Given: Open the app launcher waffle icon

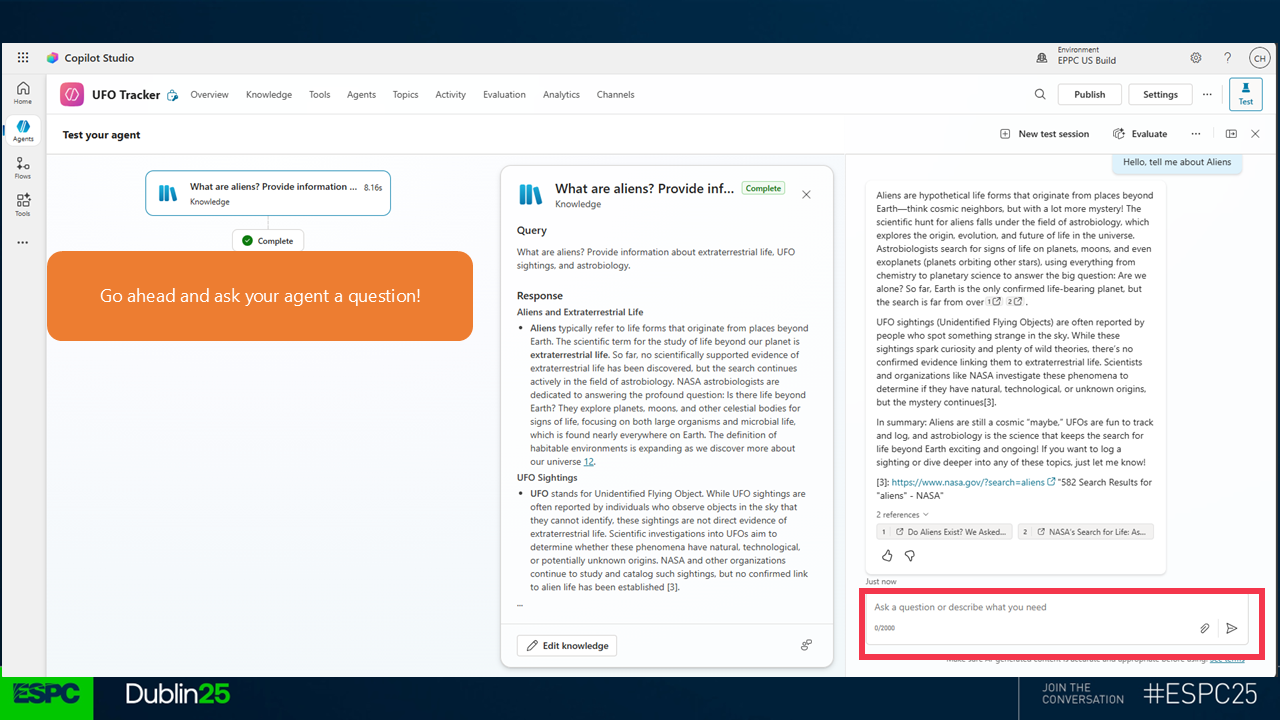Looking at the screenshot, I should [23, 58].
